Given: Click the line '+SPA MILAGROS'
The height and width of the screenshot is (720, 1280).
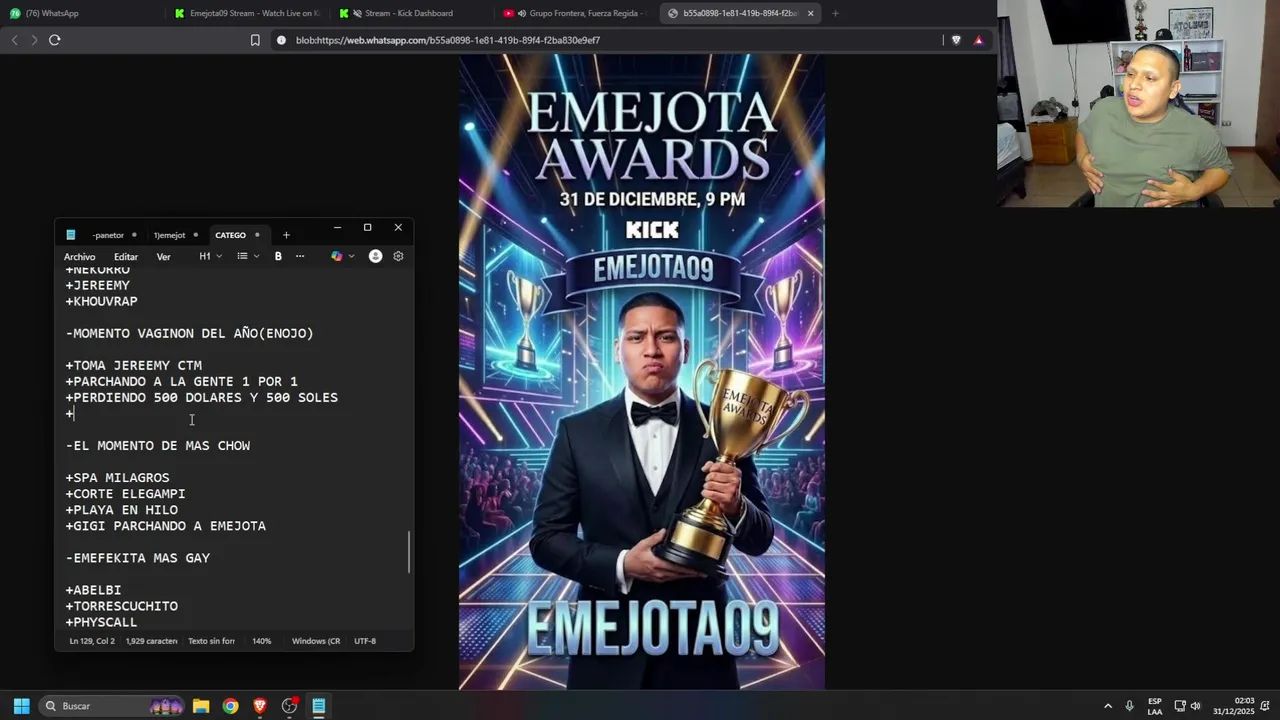Looking at the screenshot, I should 118,478.
